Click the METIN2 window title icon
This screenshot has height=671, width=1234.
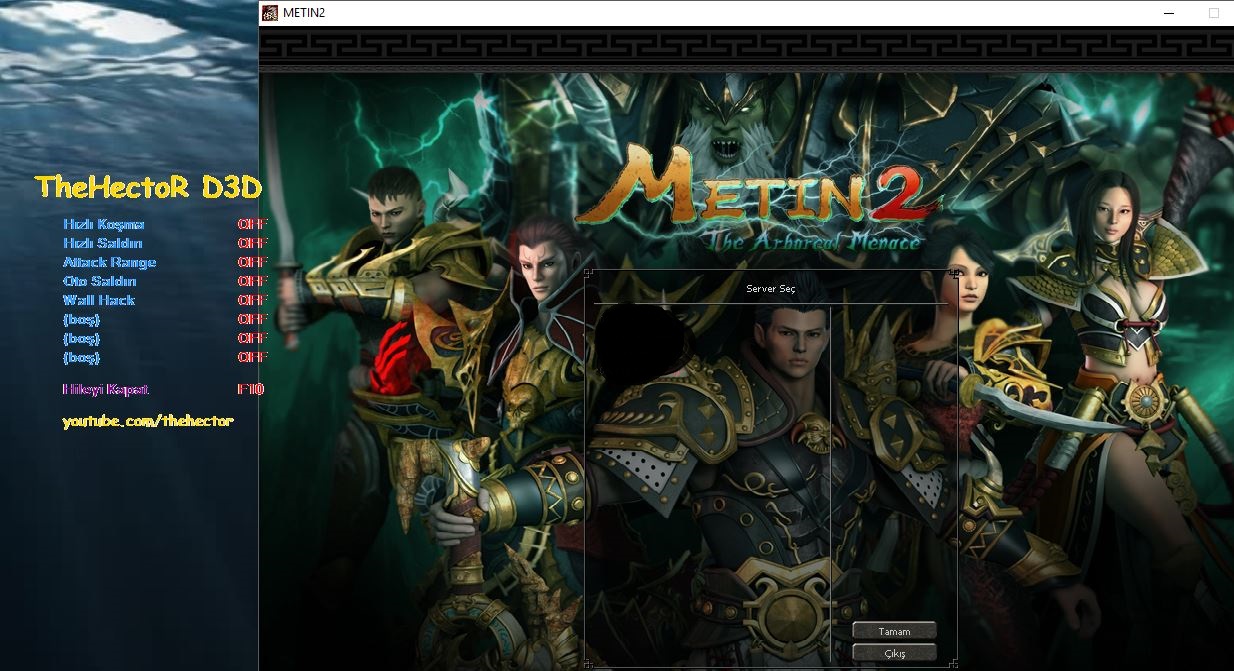point(270,13)
